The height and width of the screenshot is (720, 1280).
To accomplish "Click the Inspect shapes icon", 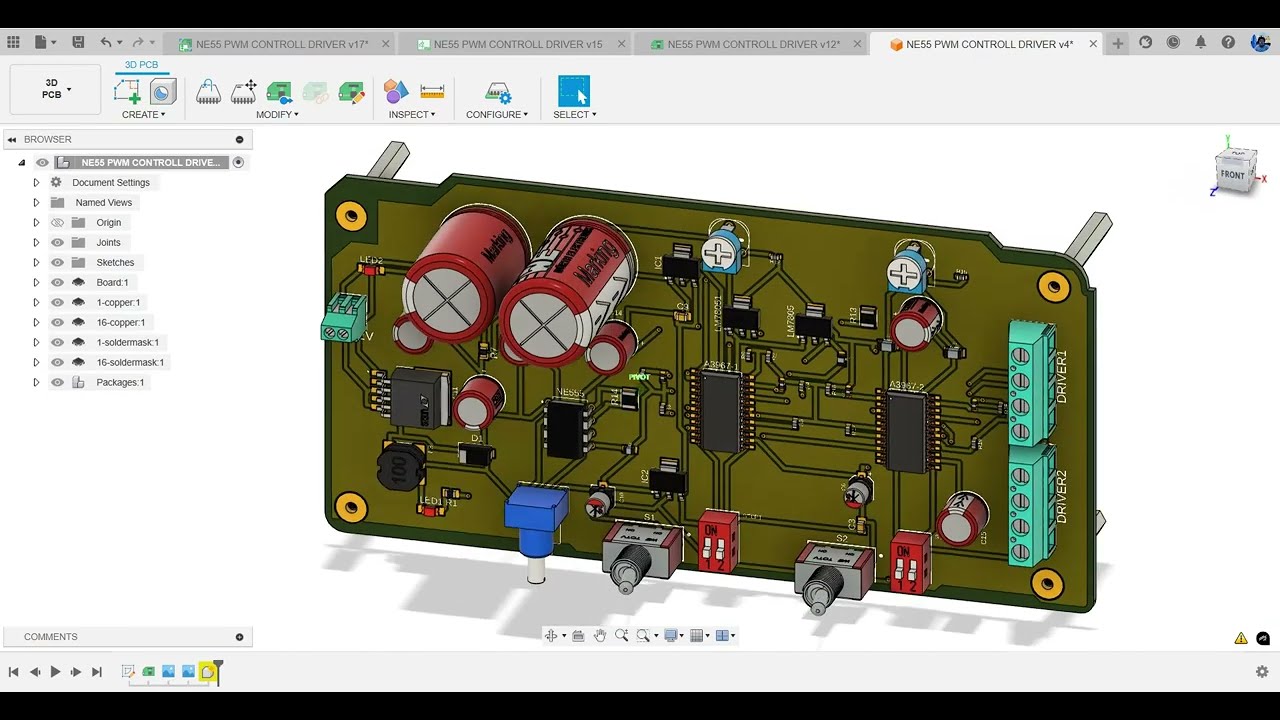I will (396, 92).
